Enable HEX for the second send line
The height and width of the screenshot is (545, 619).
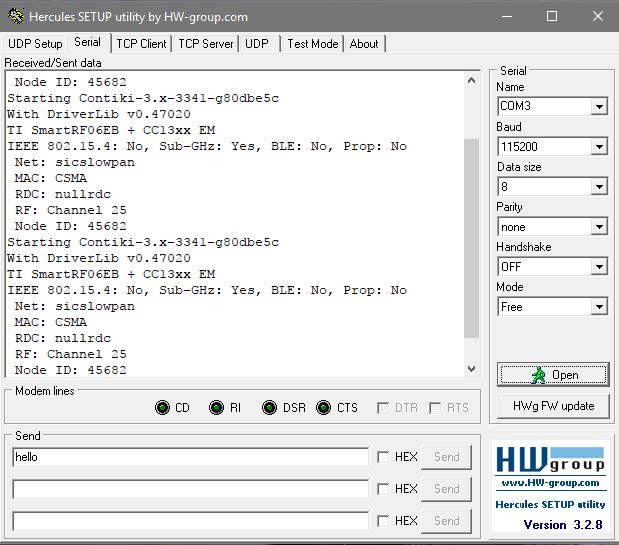(x=383, y=489)
